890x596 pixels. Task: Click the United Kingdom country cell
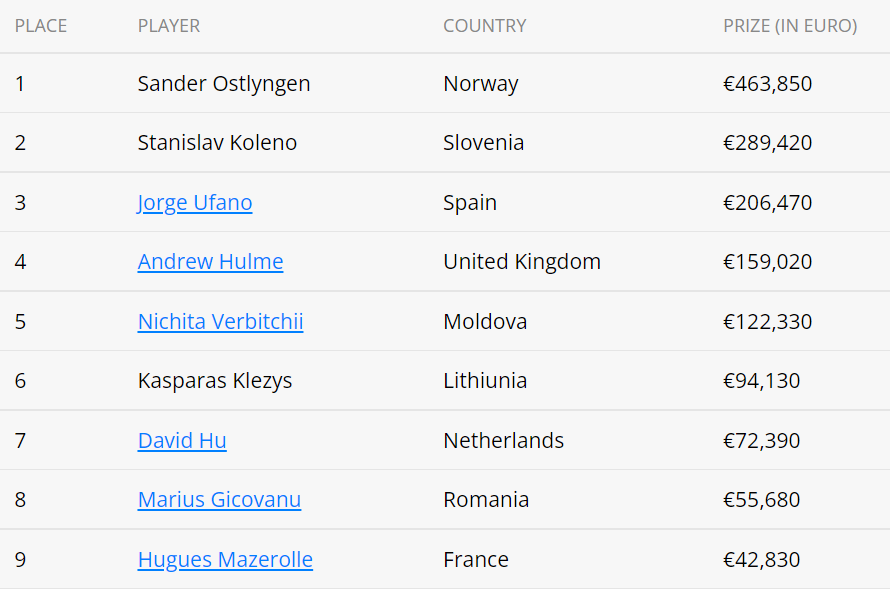click(522, 262)
